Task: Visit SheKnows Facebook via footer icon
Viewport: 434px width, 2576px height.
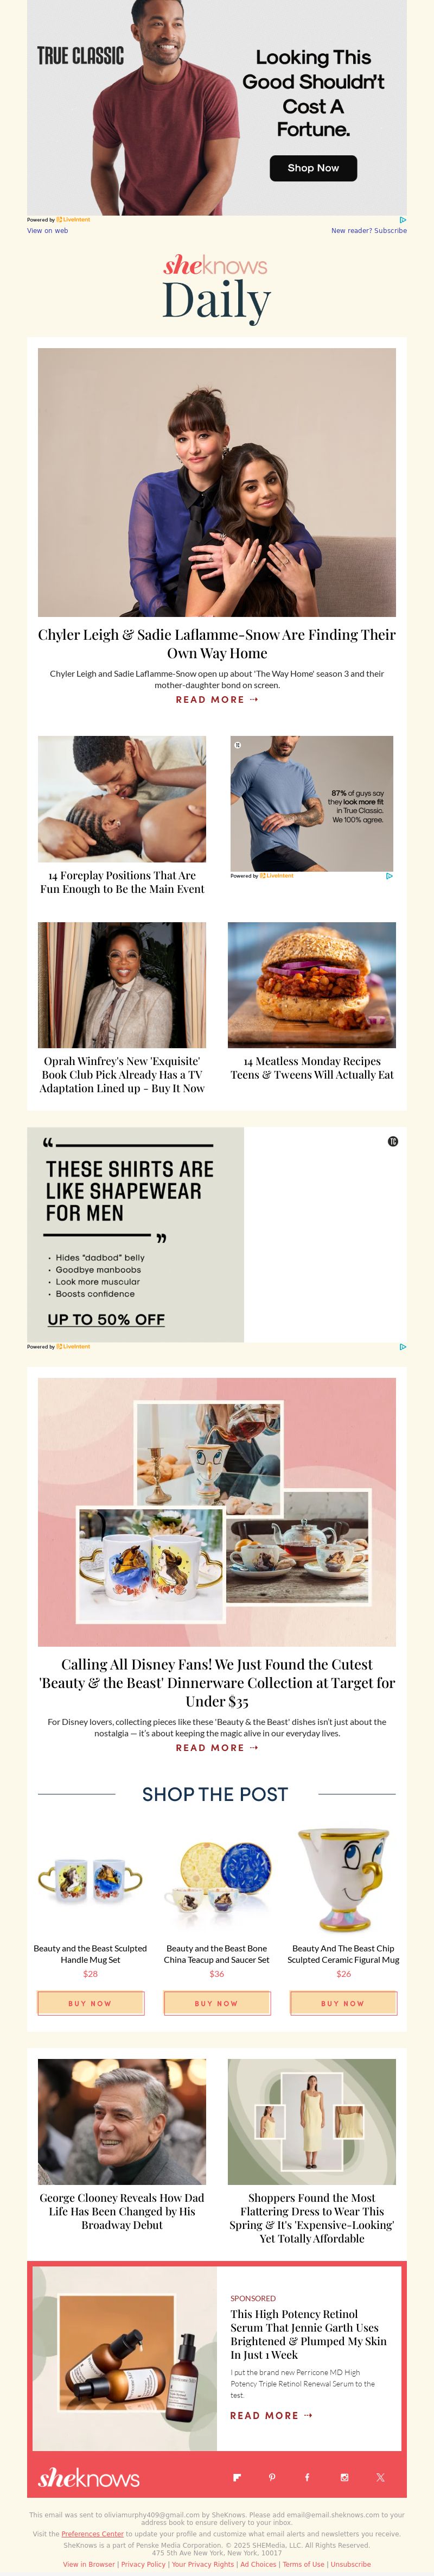Action: 307,2478
